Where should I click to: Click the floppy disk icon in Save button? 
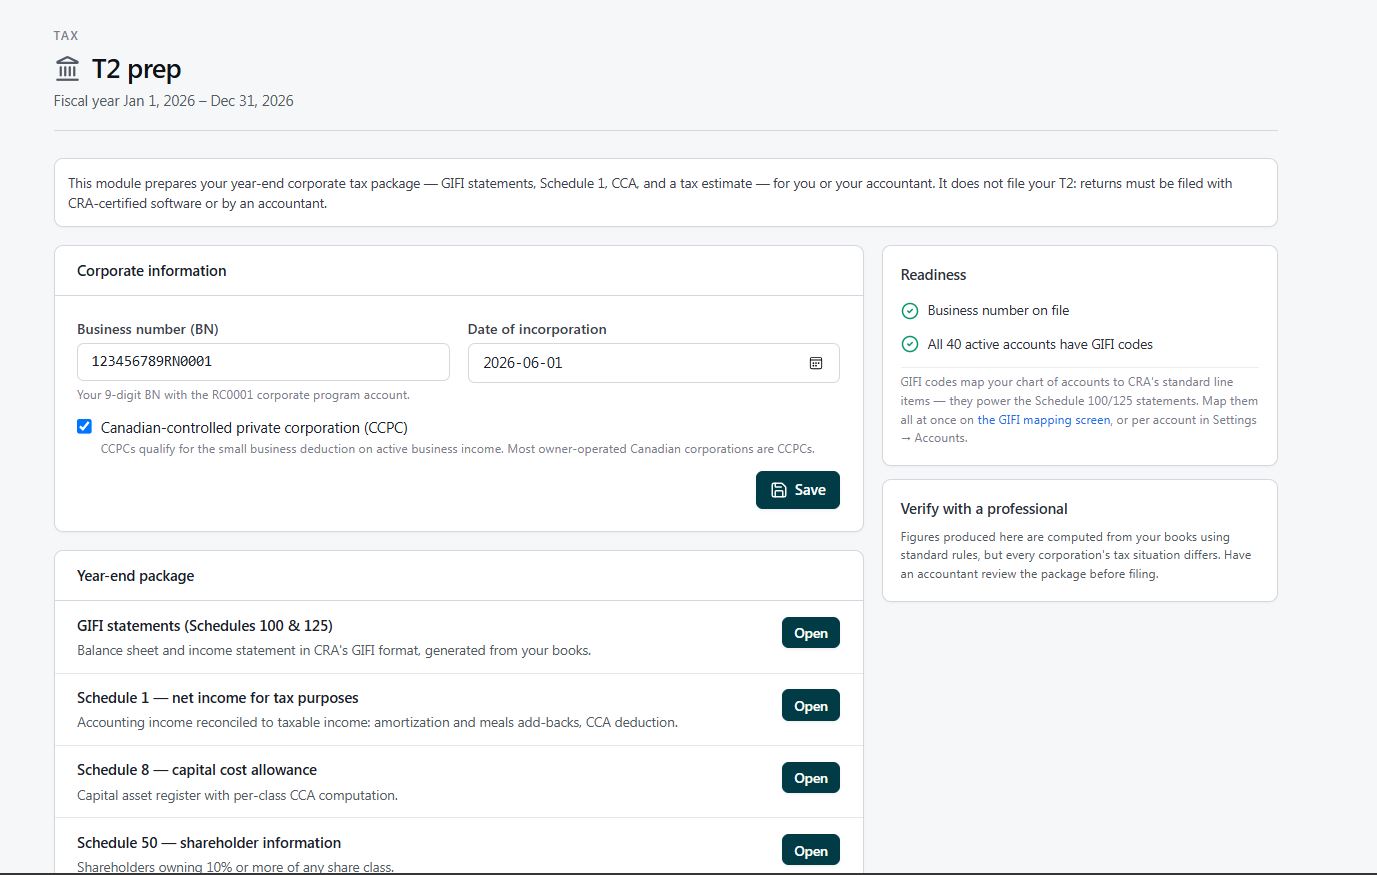coord(779,490)
